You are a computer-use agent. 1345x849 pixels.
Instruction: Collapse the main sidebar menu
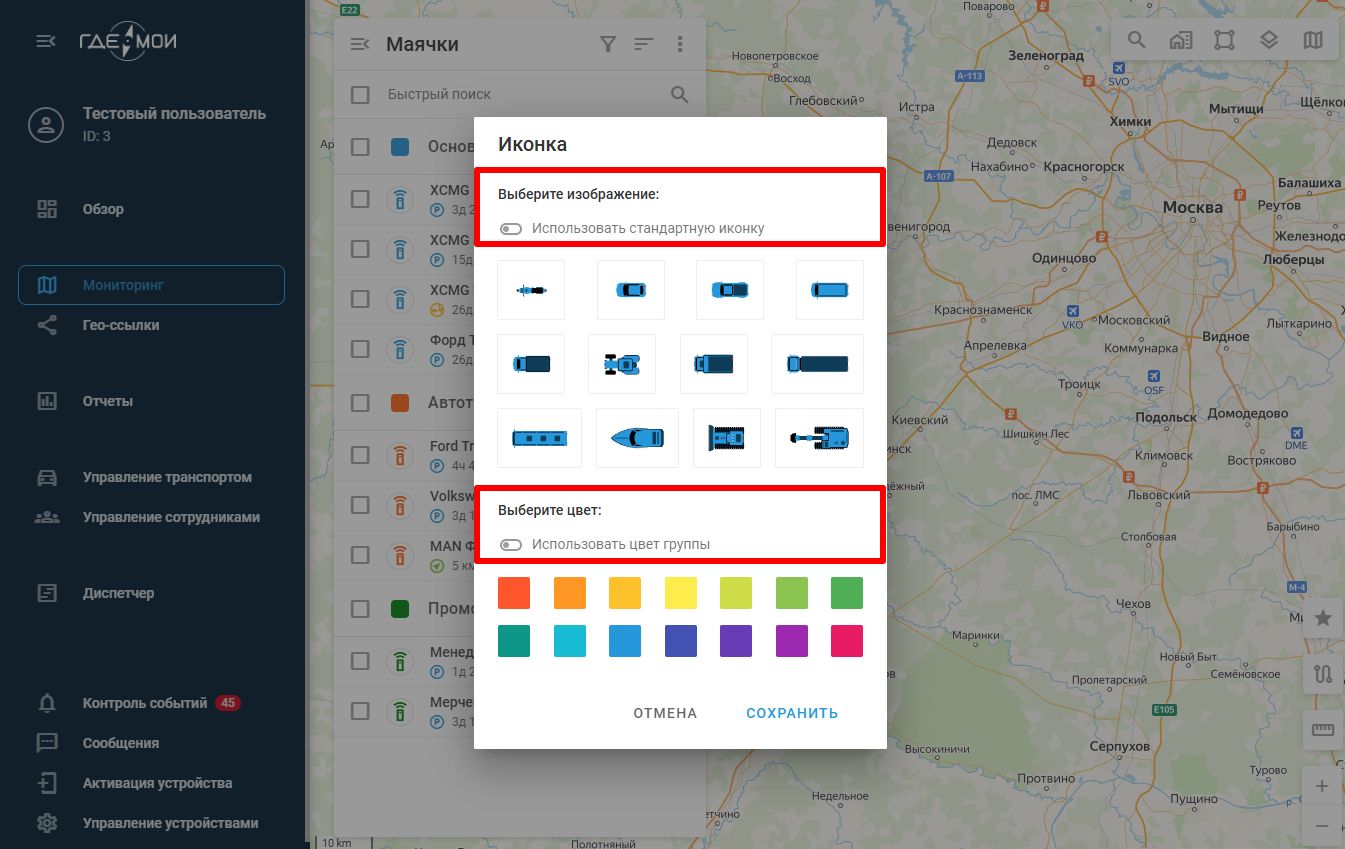(46, 41)
